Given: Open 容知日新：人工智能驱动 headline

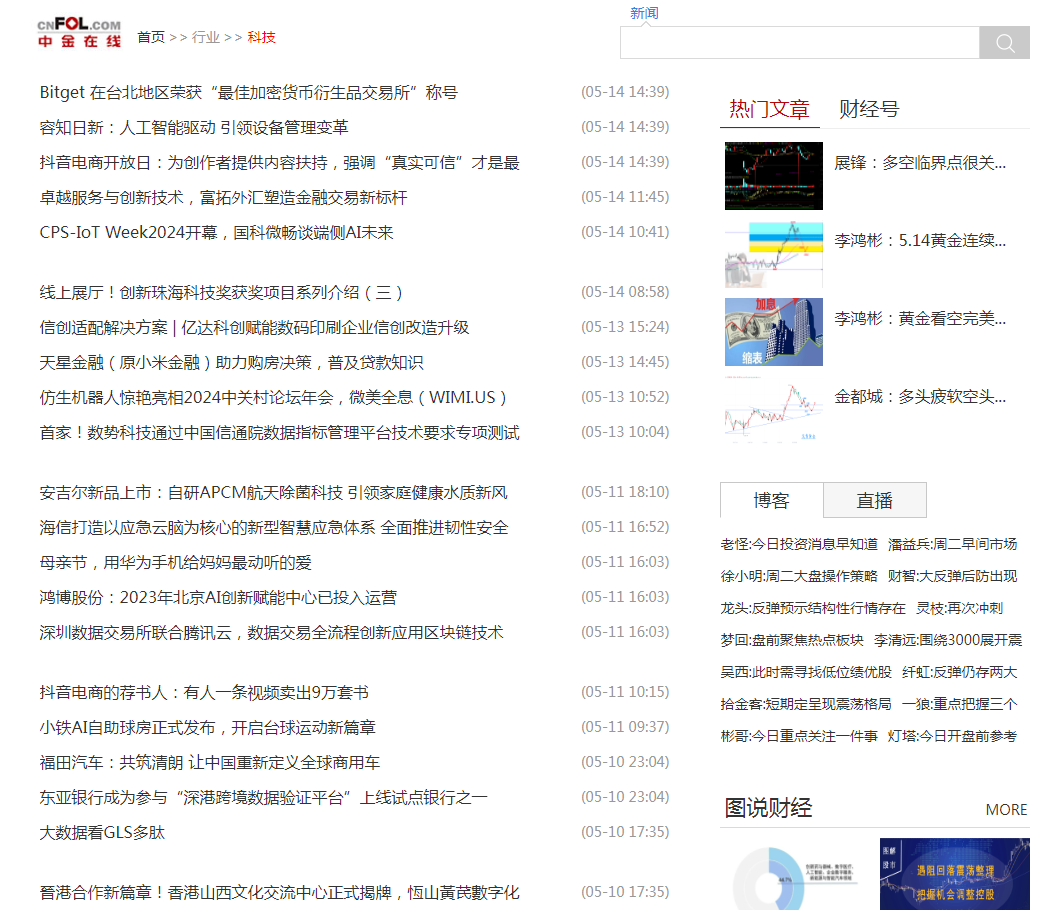Looking at the screenshot, I should point(194,128).
